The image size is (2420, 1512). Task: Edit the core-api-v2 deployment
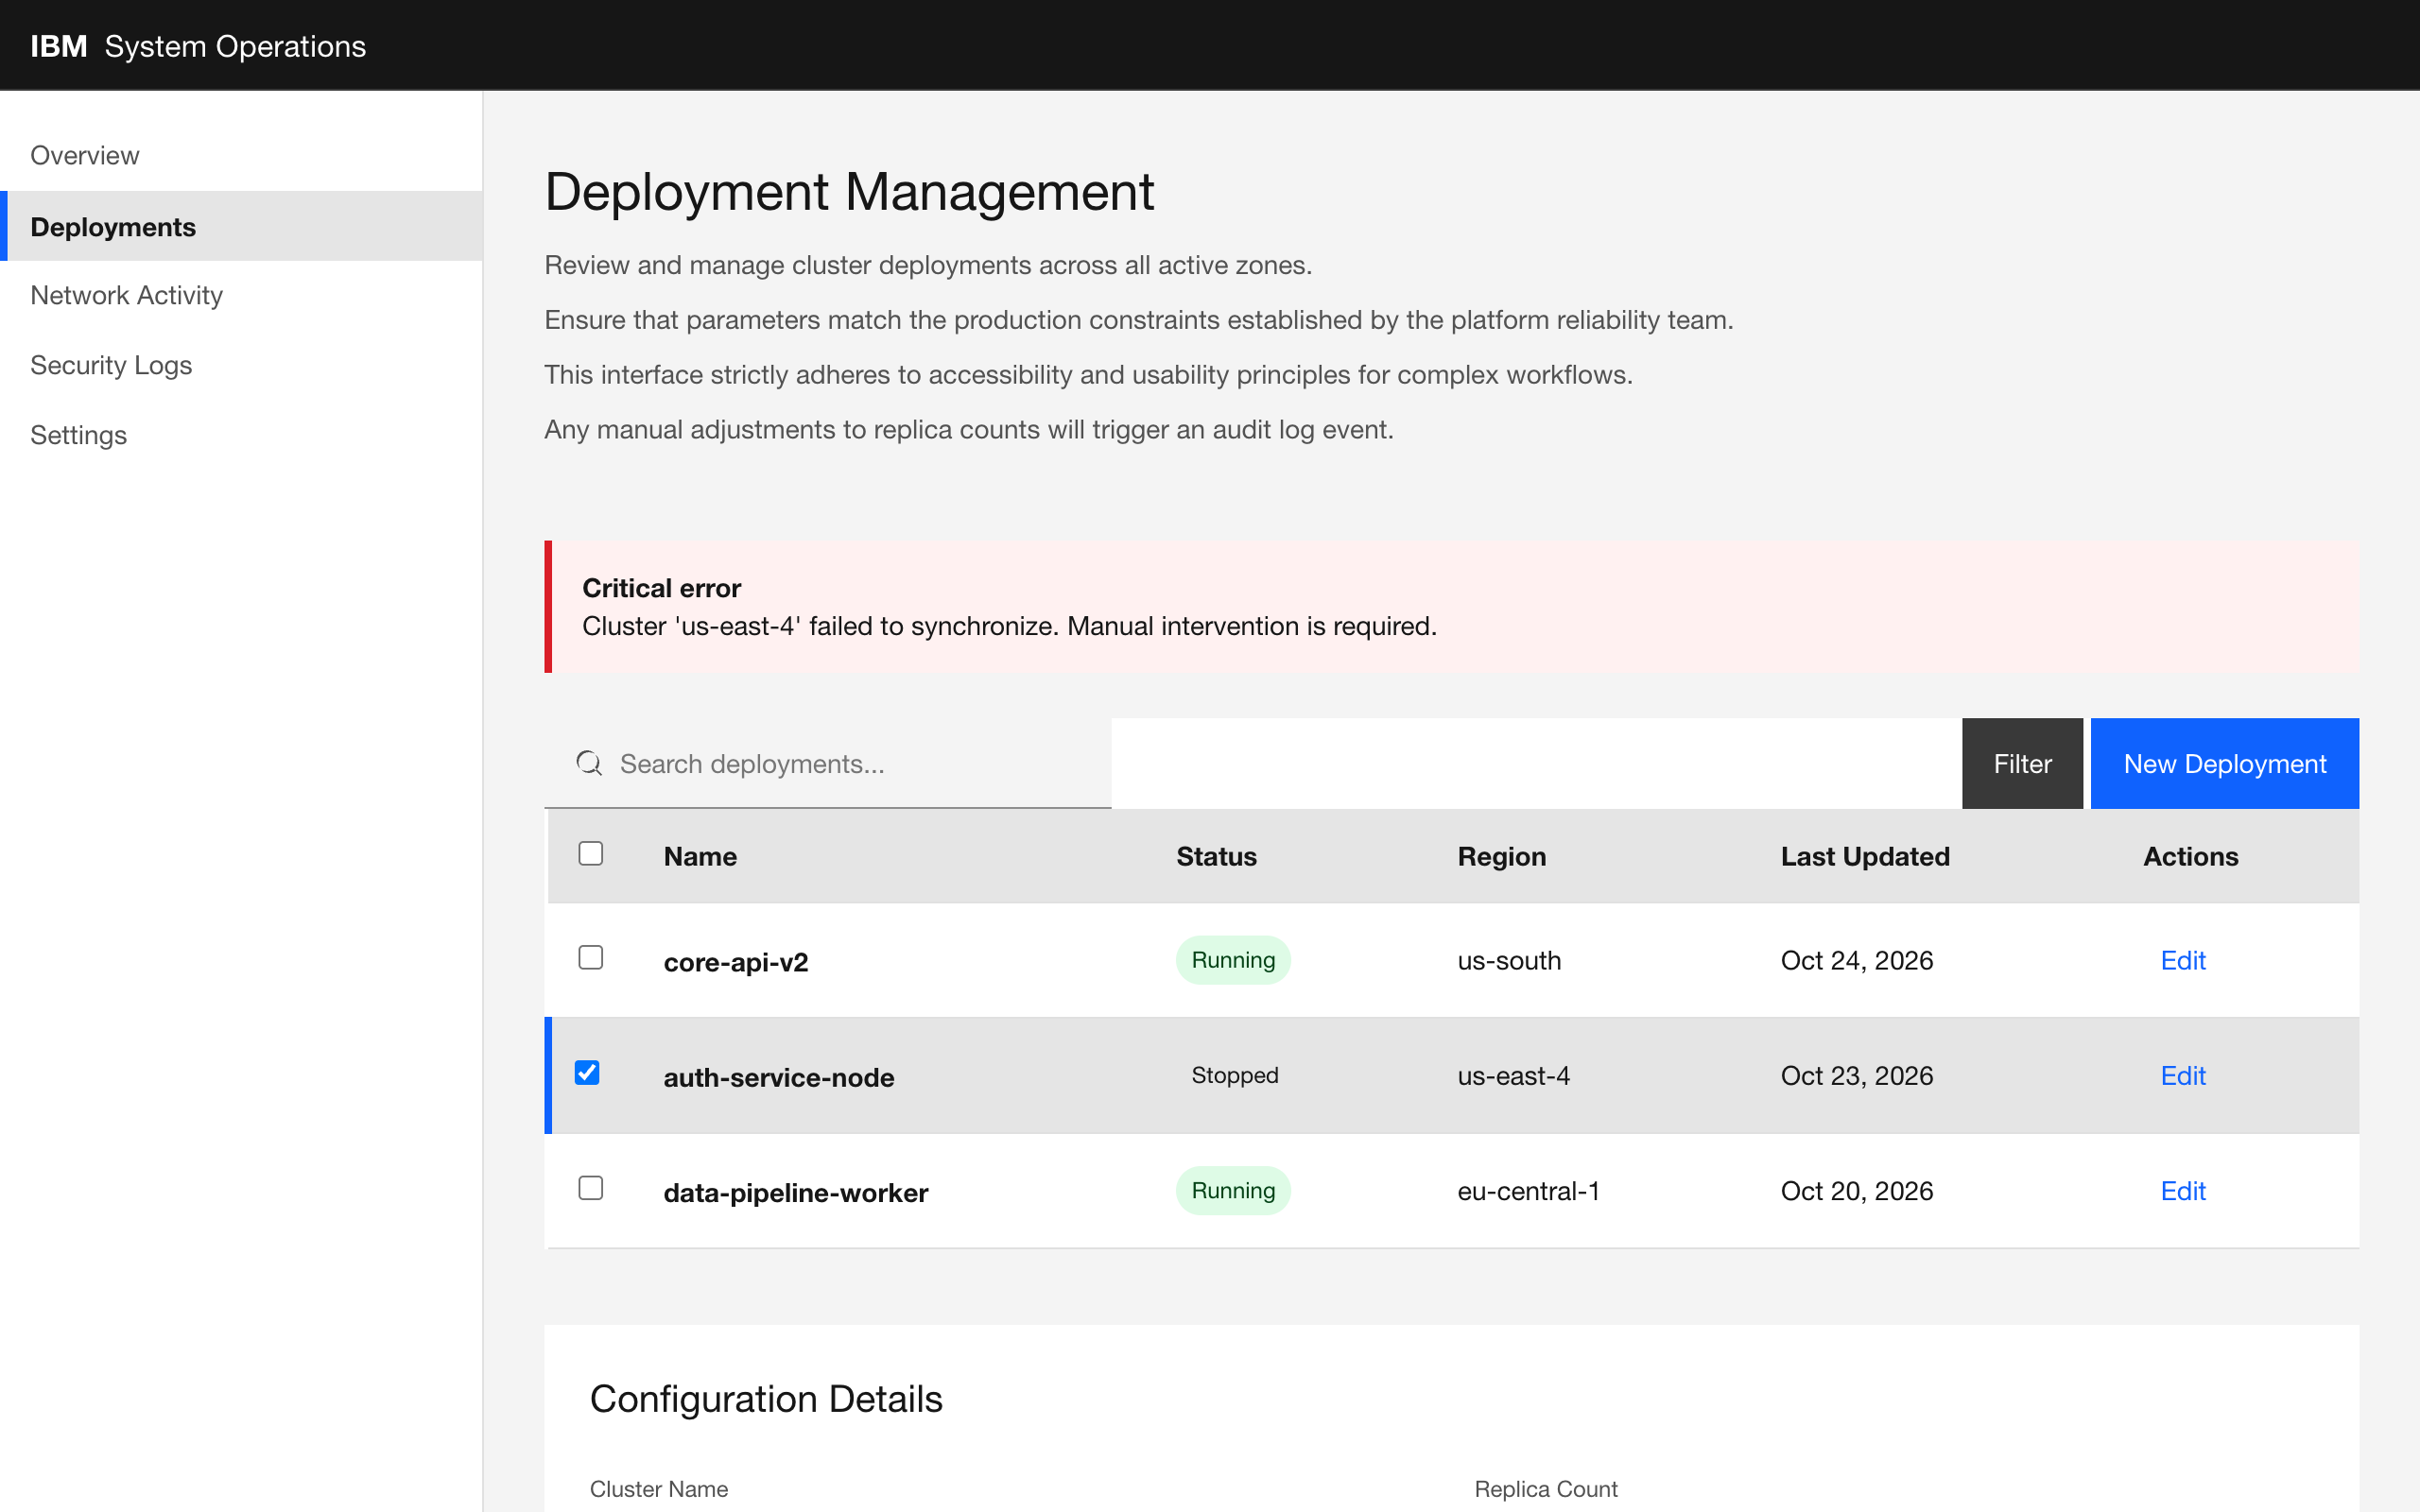pyautogui.click(x=2183, y=960)
